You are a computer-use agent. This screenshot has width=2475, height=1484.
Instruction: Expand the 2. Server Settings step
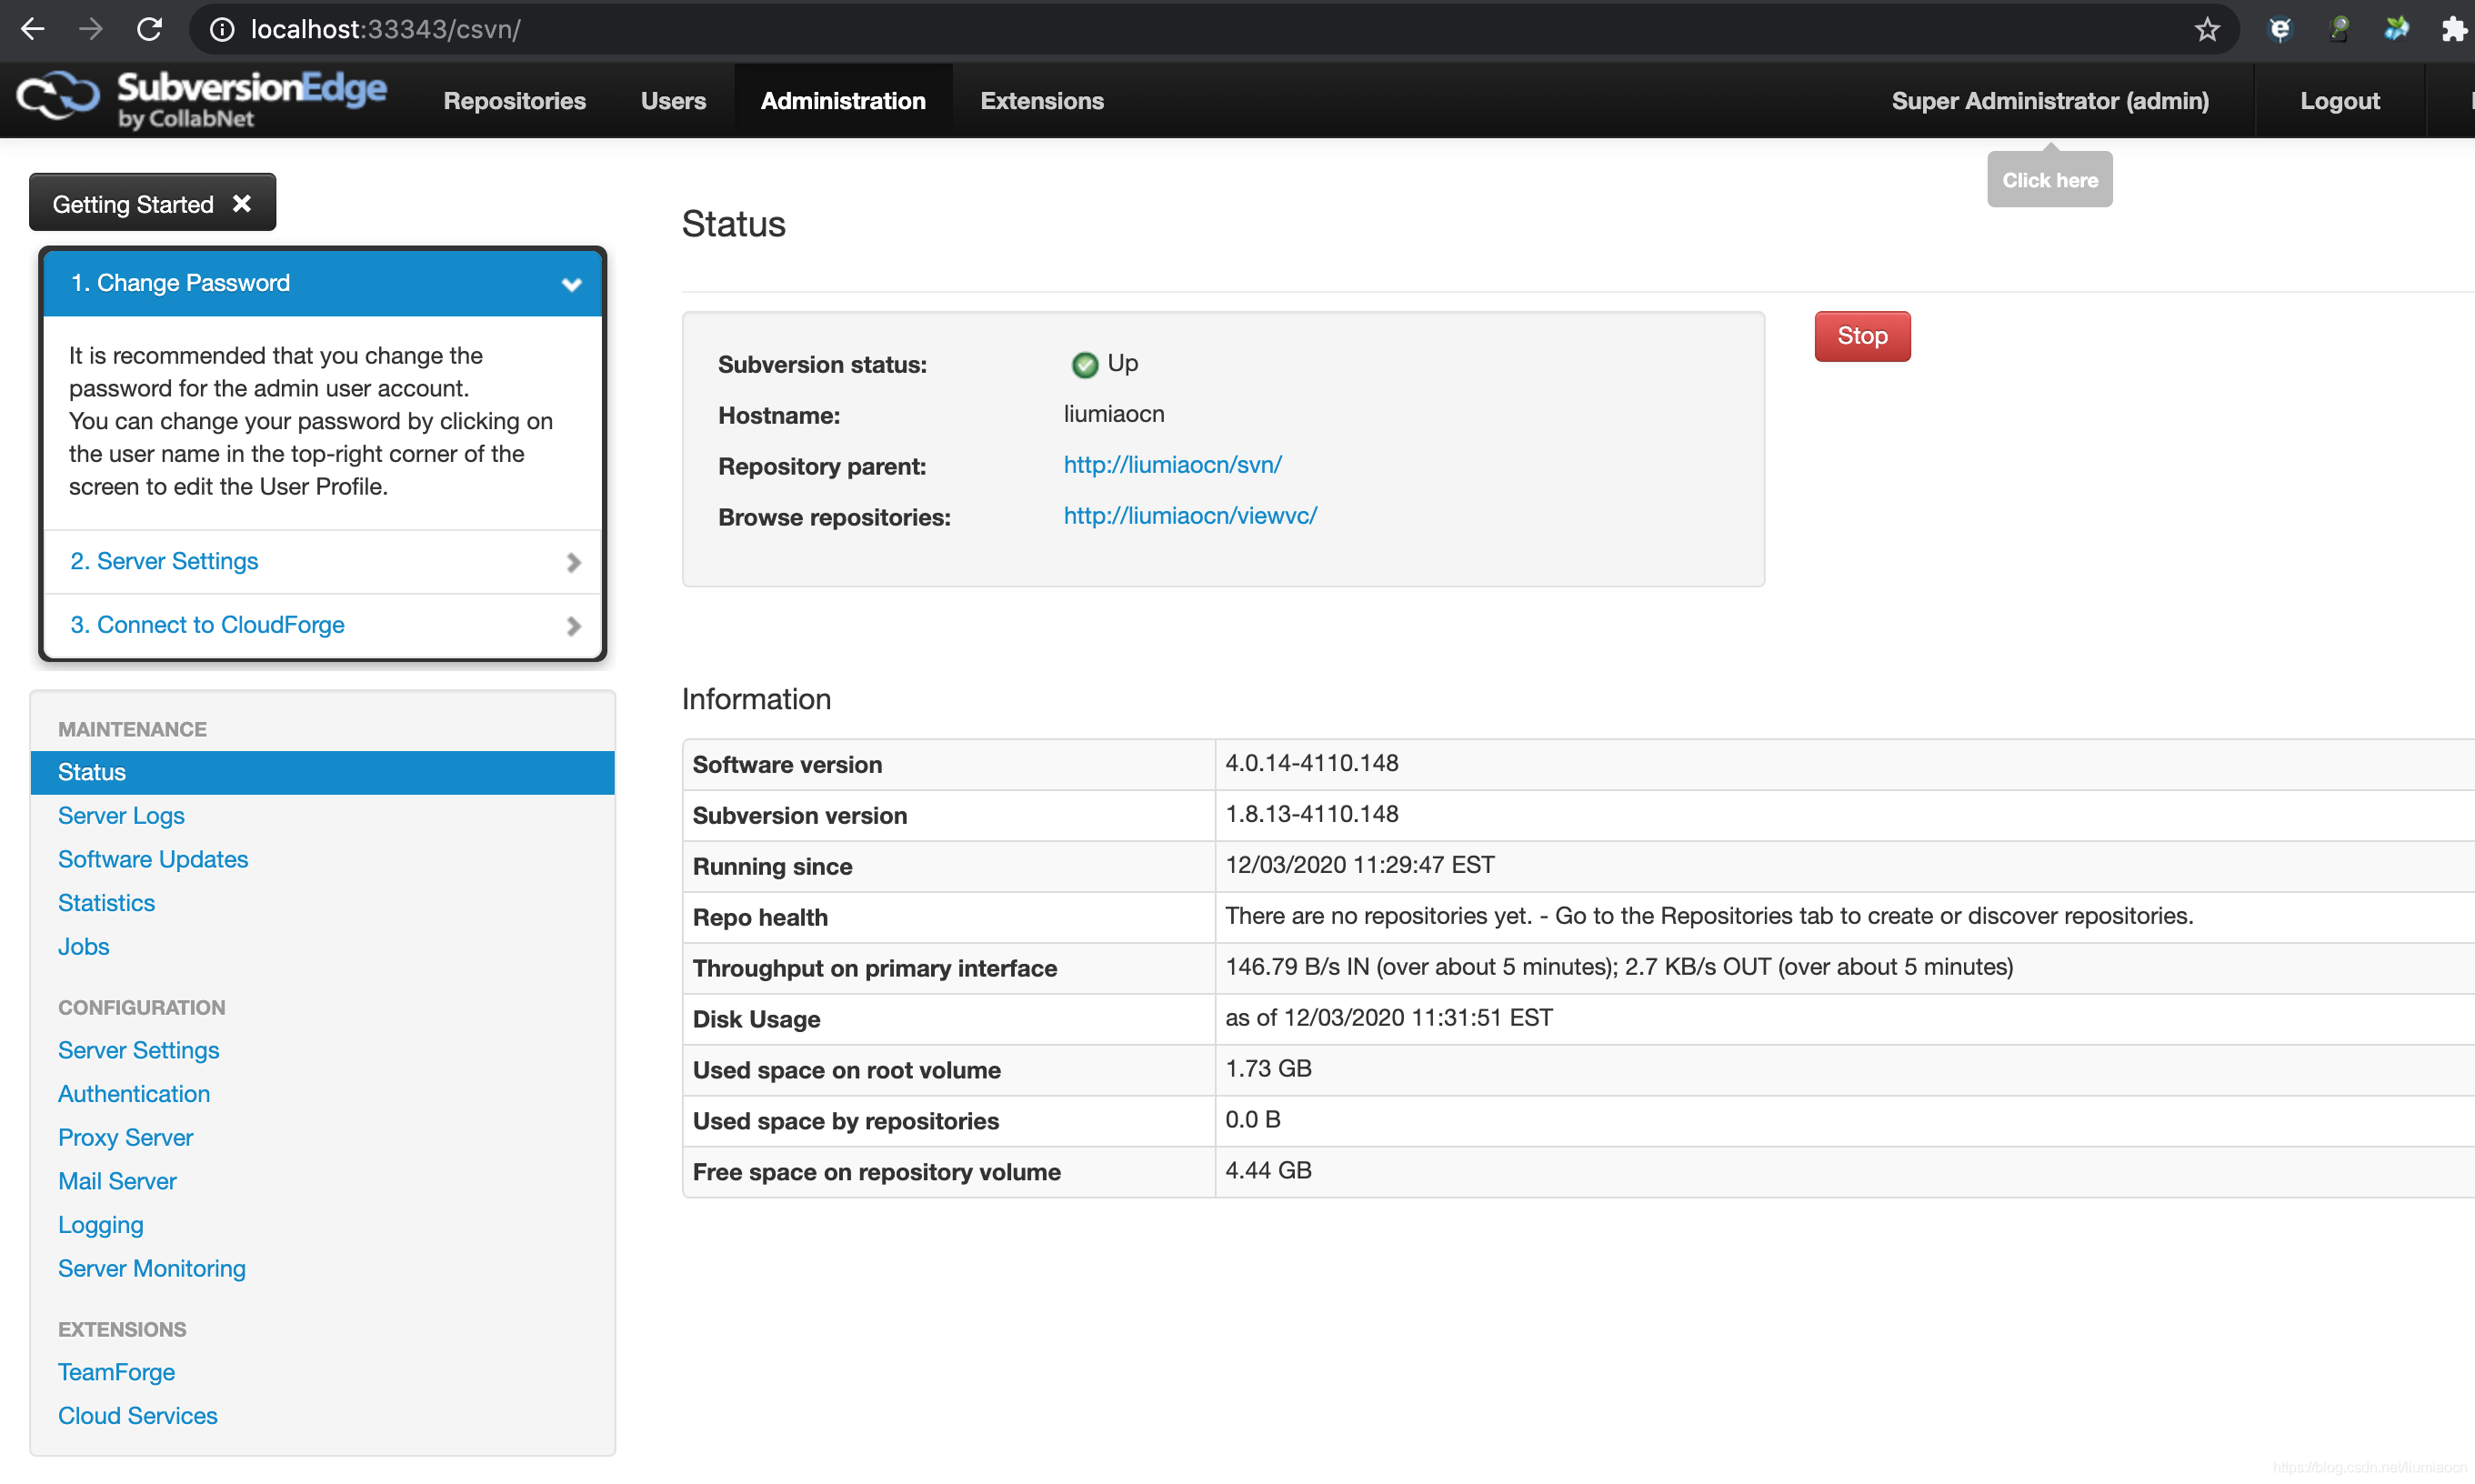(322, 561)
